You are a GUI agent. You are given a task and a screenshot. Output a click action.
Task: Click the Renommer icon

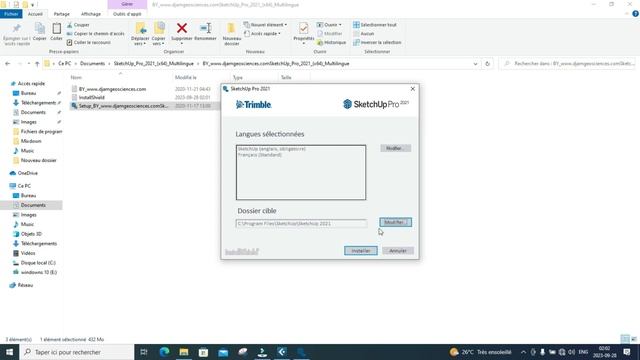[205, 32]
